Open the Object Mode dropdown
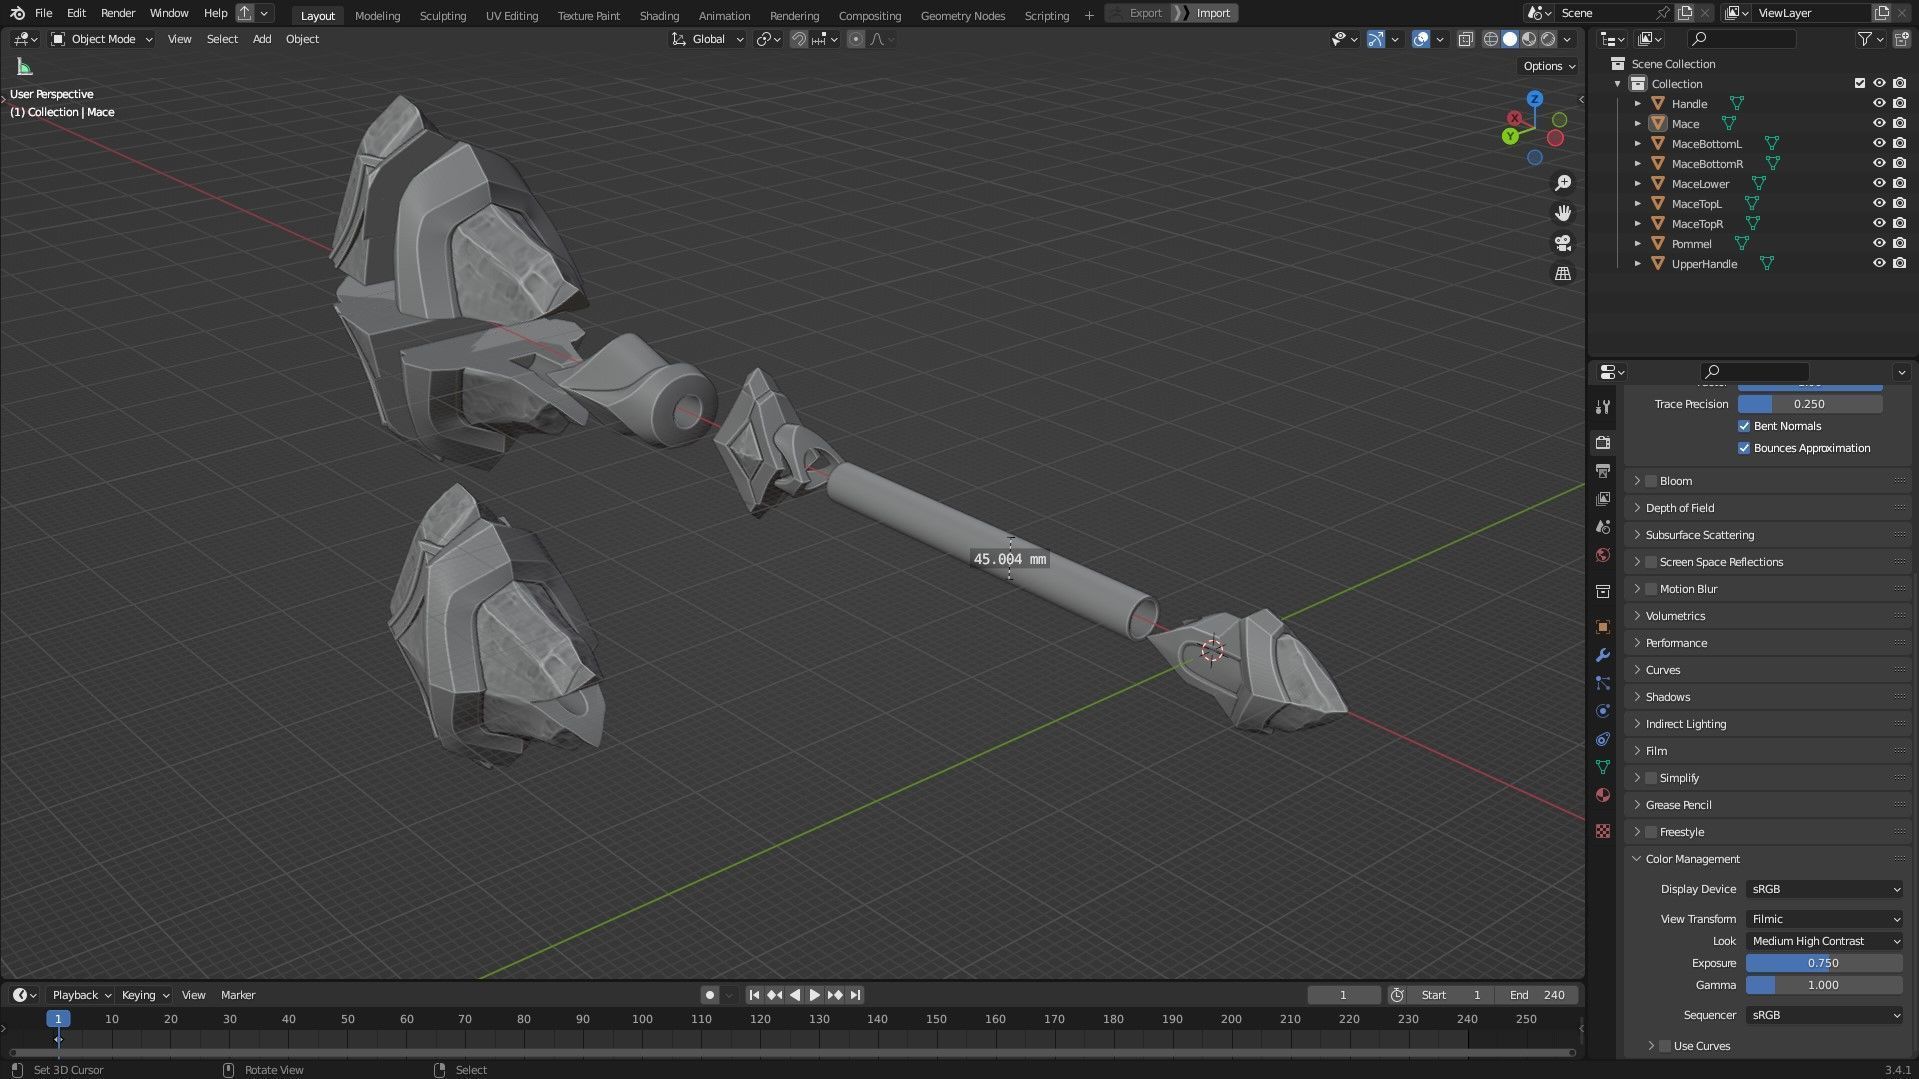Image resolution: width=1919 pixels, height=1079 pixels. (102, 39)
